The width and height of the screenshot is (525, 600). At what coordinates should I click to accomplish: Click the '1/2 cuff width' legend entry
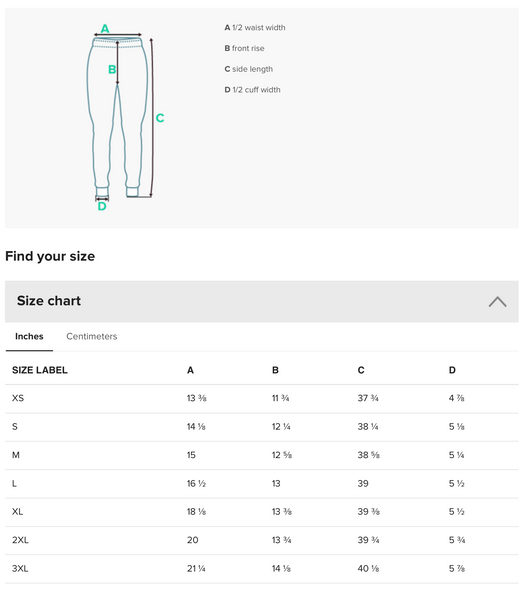click(x=256, y=90)
